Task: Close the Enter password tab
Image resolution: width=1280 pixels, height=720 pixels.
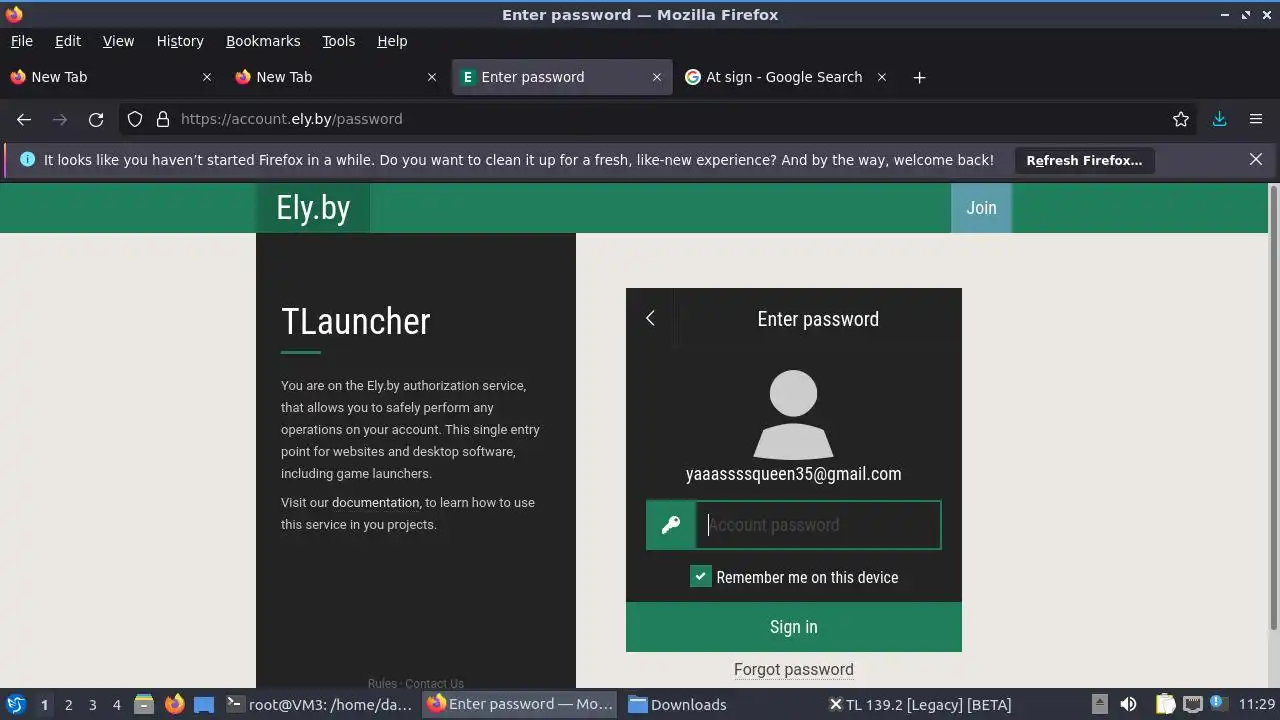Action: (657, 77)
